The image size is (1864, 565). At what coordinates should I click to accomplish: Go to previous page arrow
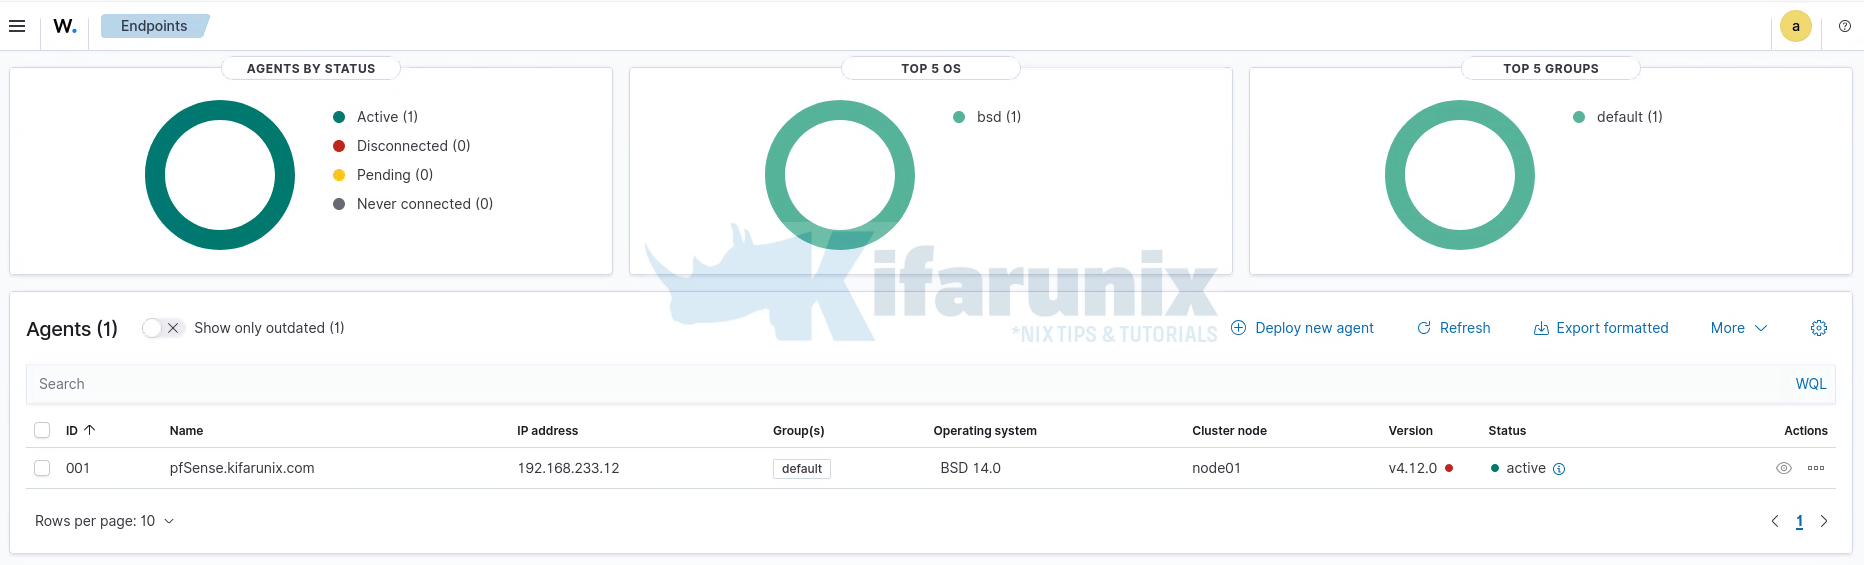(1775, 521)
